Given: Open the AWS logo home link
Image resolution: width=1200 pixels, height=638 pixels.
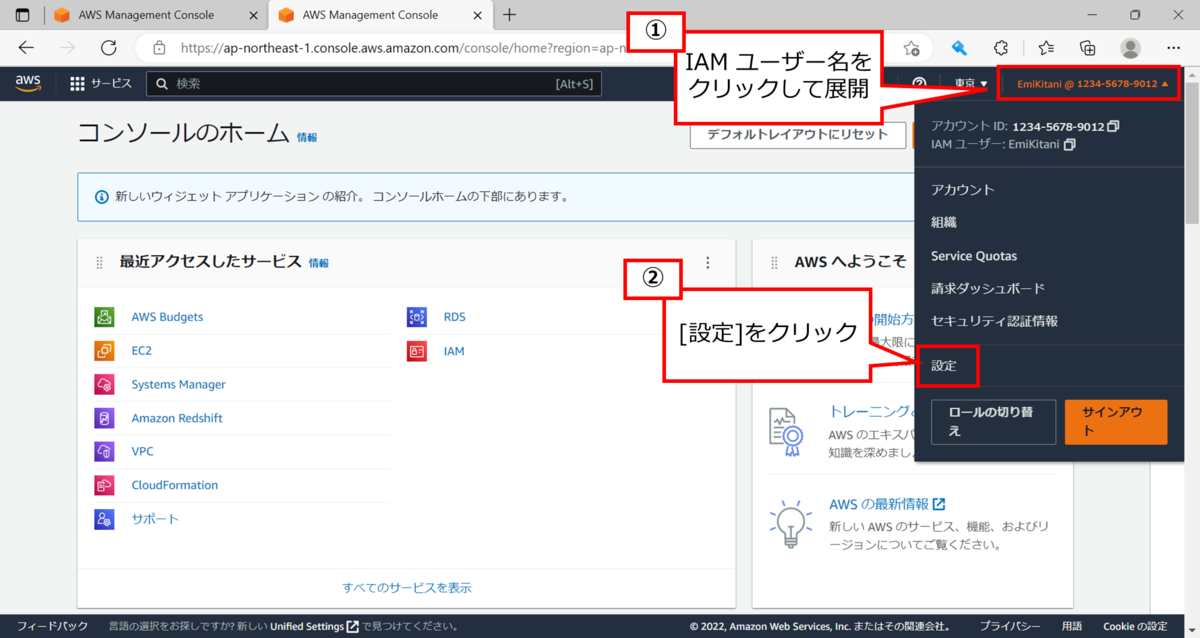Looking at the screenshot, I should (x=28, y=83).
